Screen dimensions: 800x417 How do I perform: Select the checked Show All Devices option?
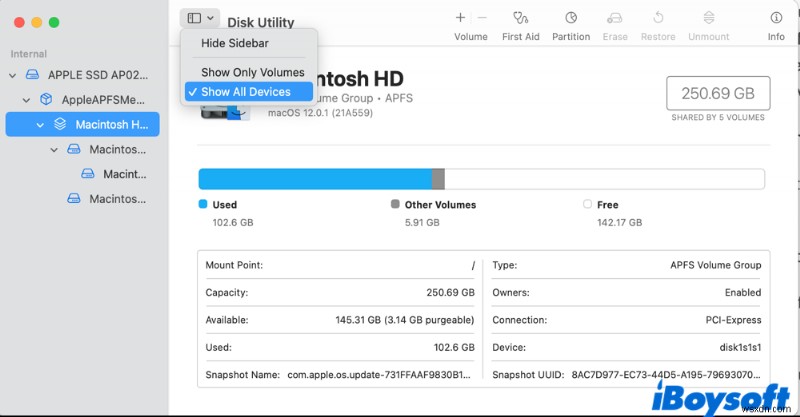click(x=248, y=92)
